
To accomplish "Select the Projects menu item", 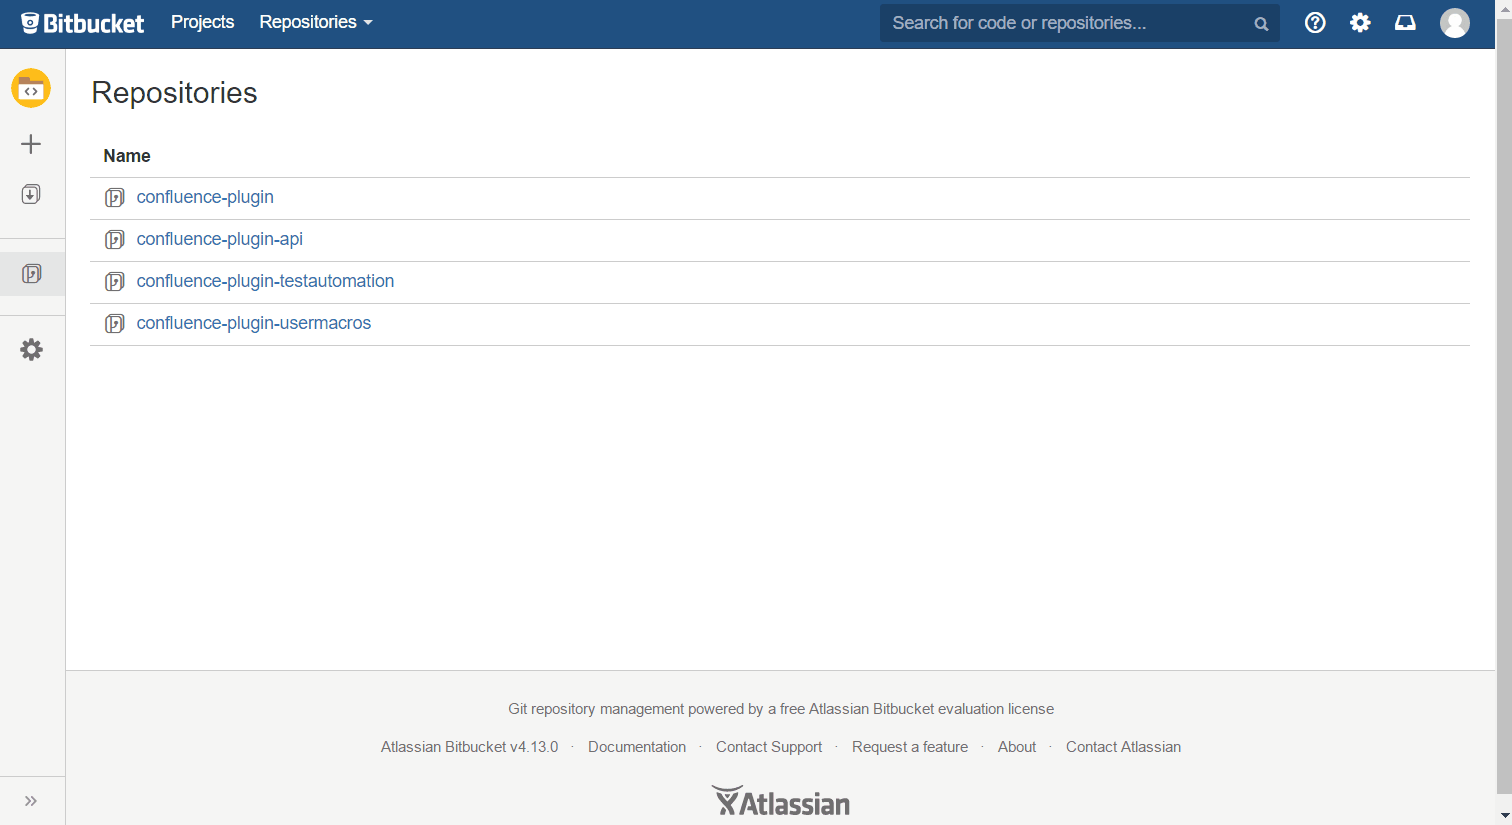I will (x=202, y=21).
